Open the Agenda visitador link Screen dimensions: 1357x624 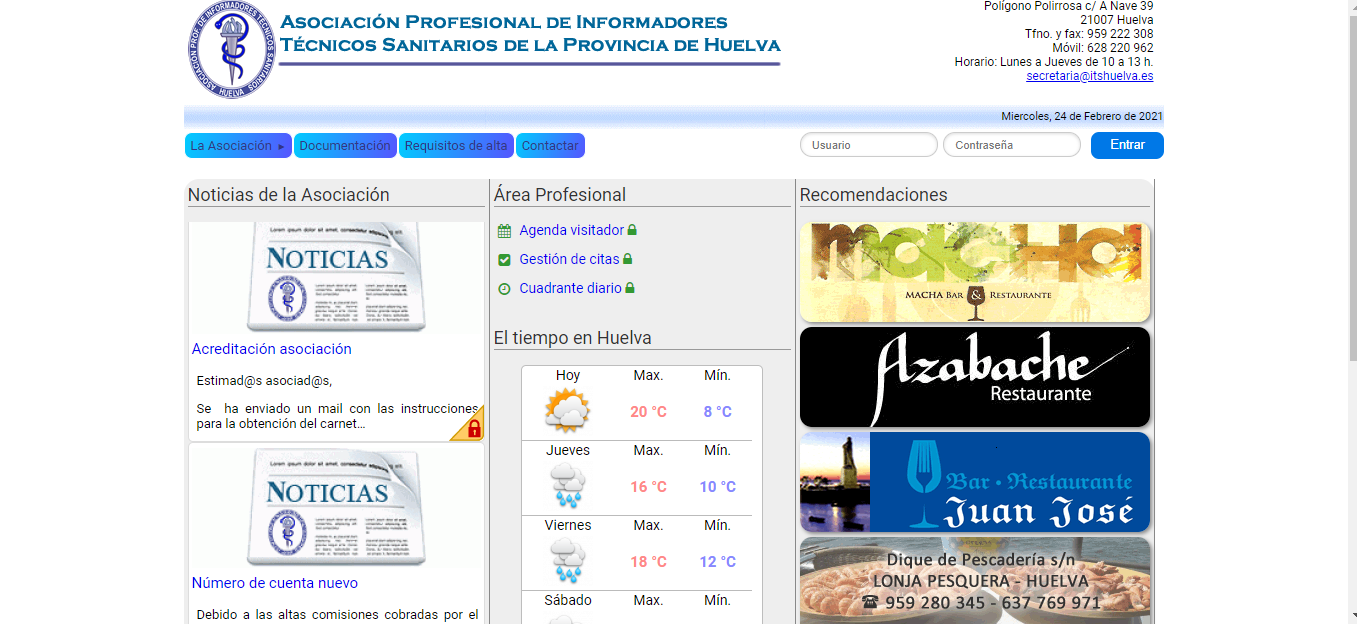point(571,230)
